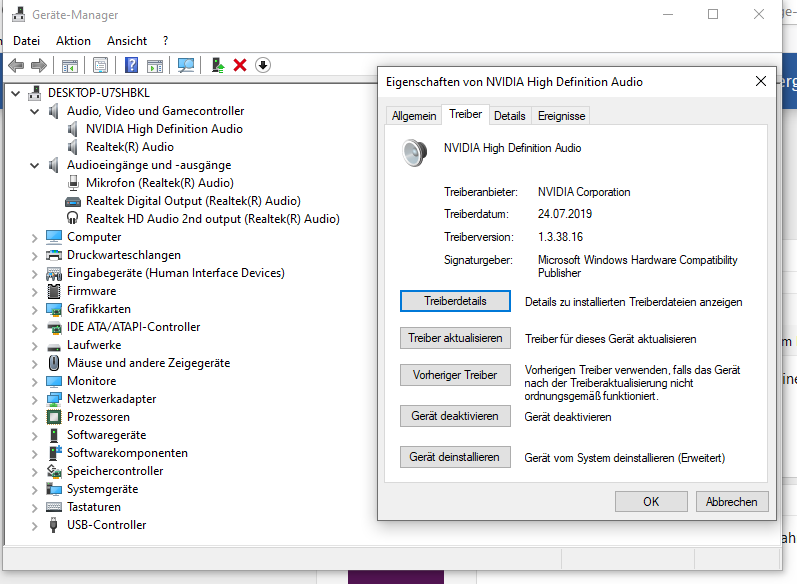Click the Vorheriger Treiber button
797x584 pixels.
tap(455, 375)
